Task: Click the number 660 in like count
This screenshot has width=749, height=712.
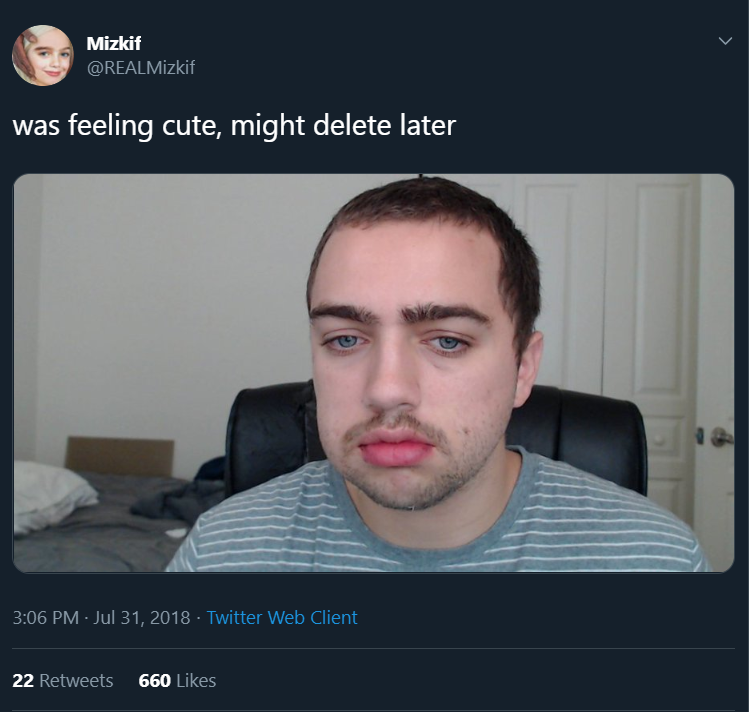Action: click(x=154, y=680)
